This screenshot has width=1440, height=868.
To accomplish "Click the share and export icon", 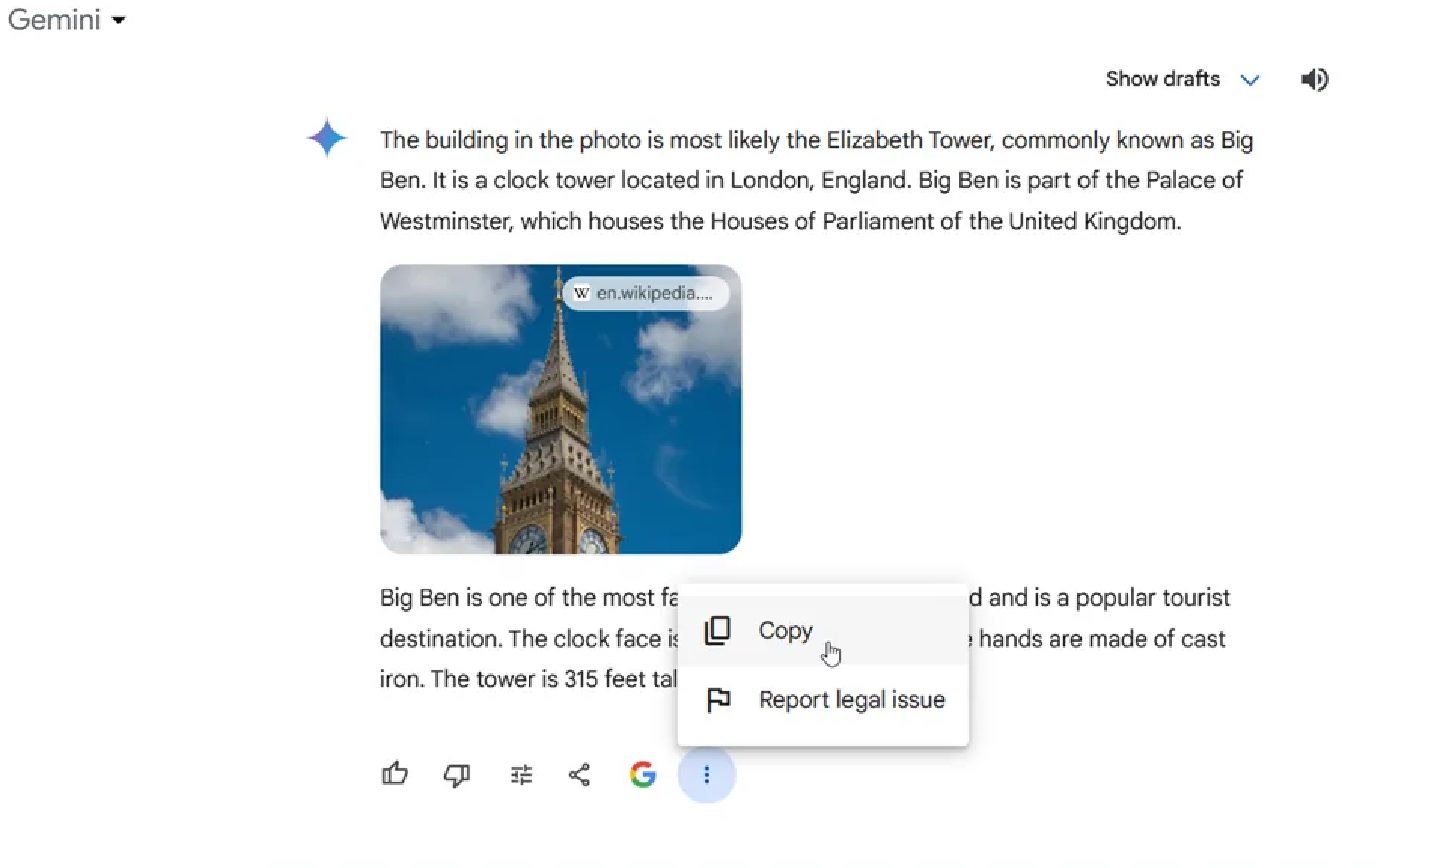I will click(580, 775).
